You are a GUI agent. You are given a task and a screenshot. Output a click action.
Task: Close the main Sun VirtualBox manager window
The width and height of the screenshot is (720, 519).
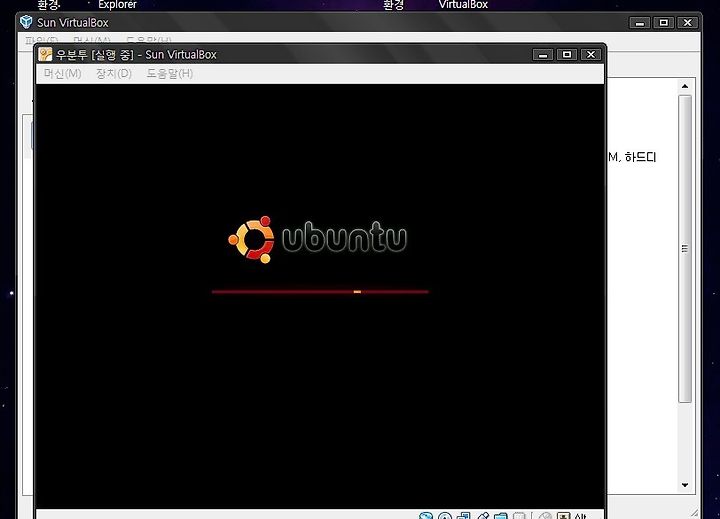tap(687, 23)
